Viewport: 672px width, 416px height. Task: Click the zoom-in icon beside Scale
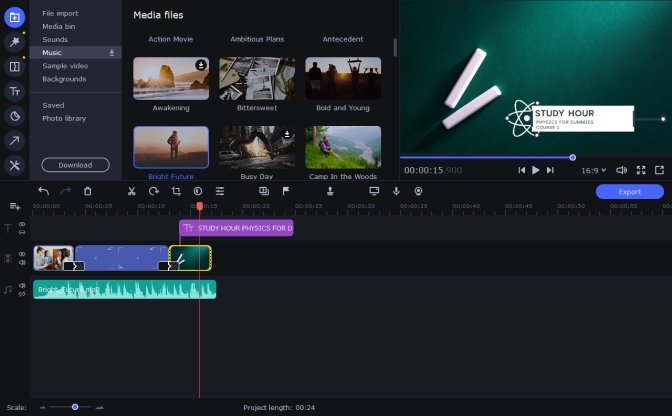(x=99, y=407)
